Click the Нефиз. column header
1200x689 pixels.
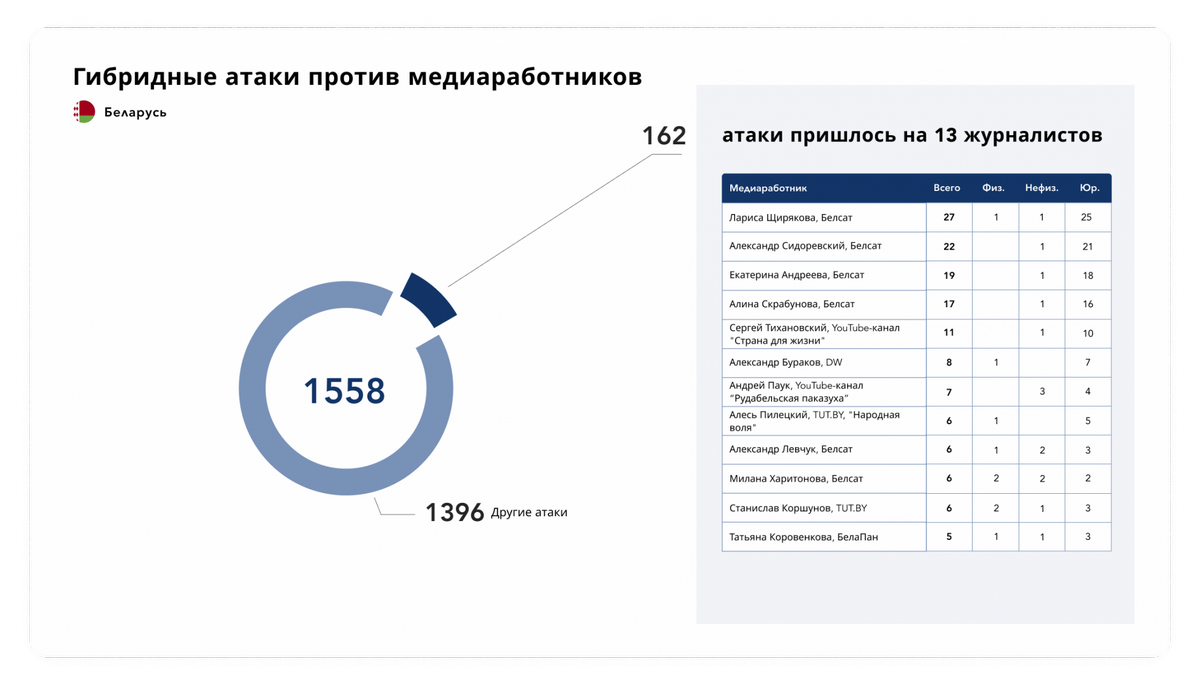point(1041,188)
